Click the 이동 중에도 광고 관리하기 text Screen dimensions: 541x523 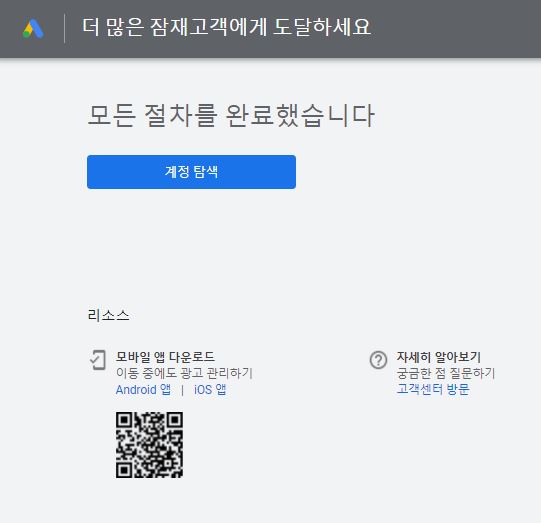pos(184,373)
